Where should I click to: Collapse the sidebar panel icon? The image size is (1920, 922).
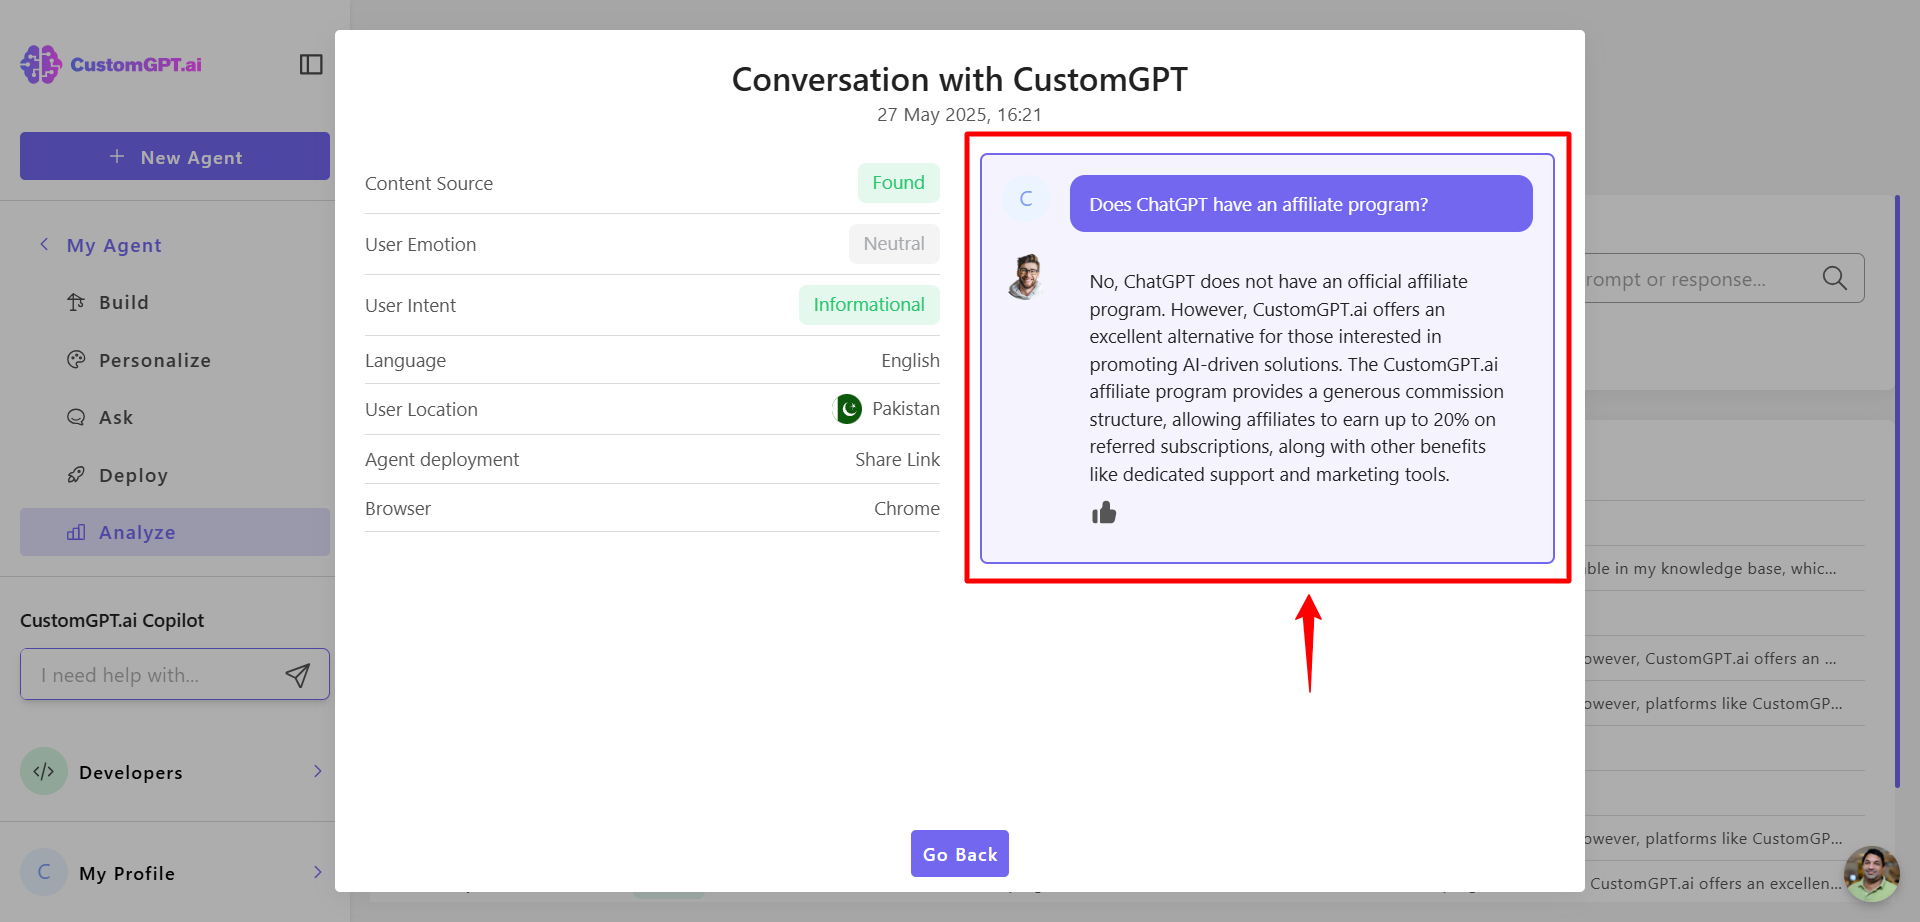tap(311, 64)
